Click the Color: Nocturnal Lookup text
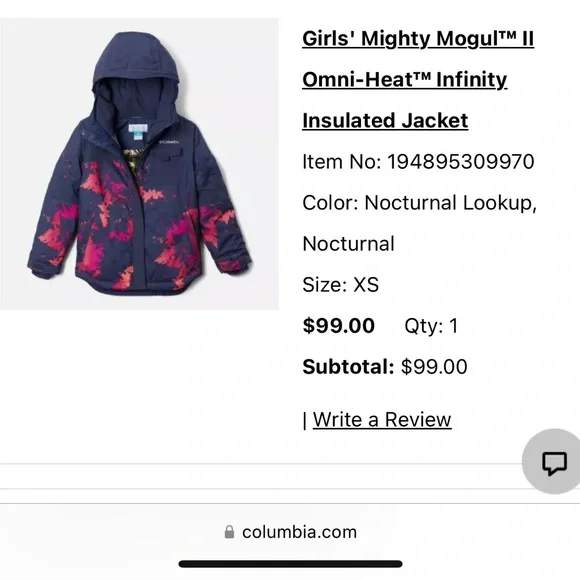Screen dimensions: 580x580 [419, 203]
